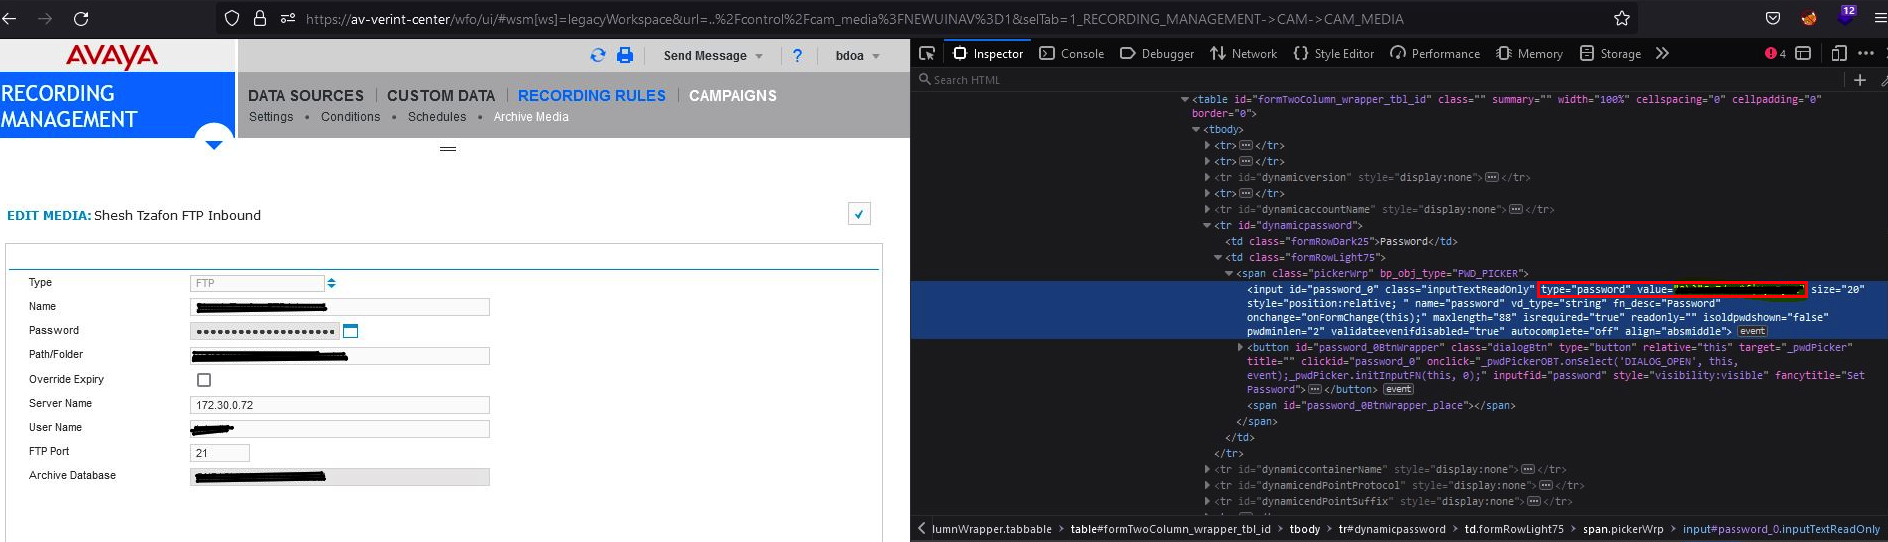Go to the DATA SOURCES menu
Image resolution: width=1888 pixels, height=542 pixels.
[306, 96]
